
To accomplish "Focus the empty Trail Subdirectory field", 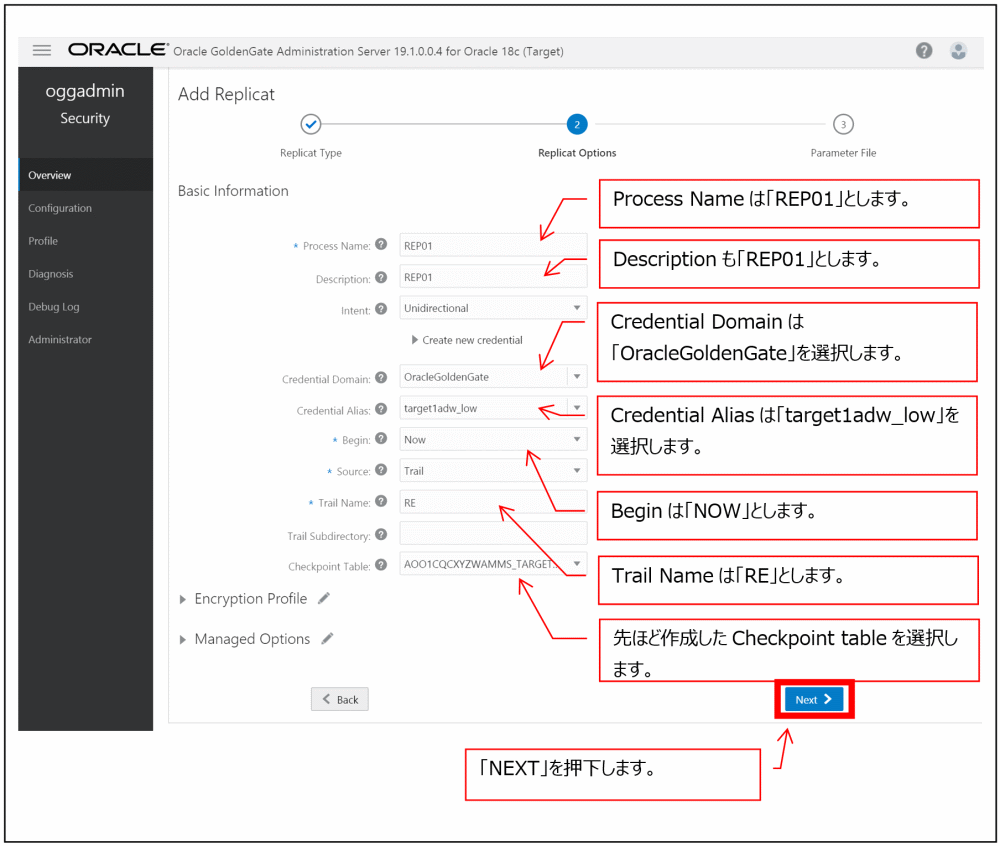I will pos(493,533).
